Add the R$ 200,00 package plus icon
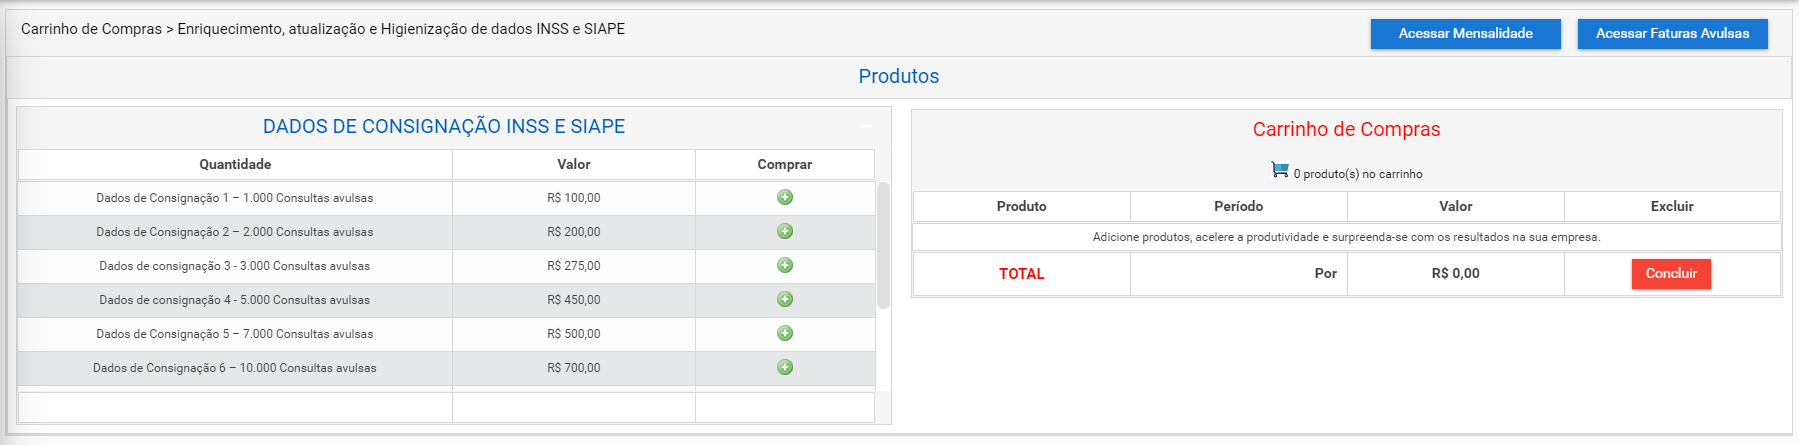Image resolution: width=1799 pixels, height=445 pixels. point(785,231)
